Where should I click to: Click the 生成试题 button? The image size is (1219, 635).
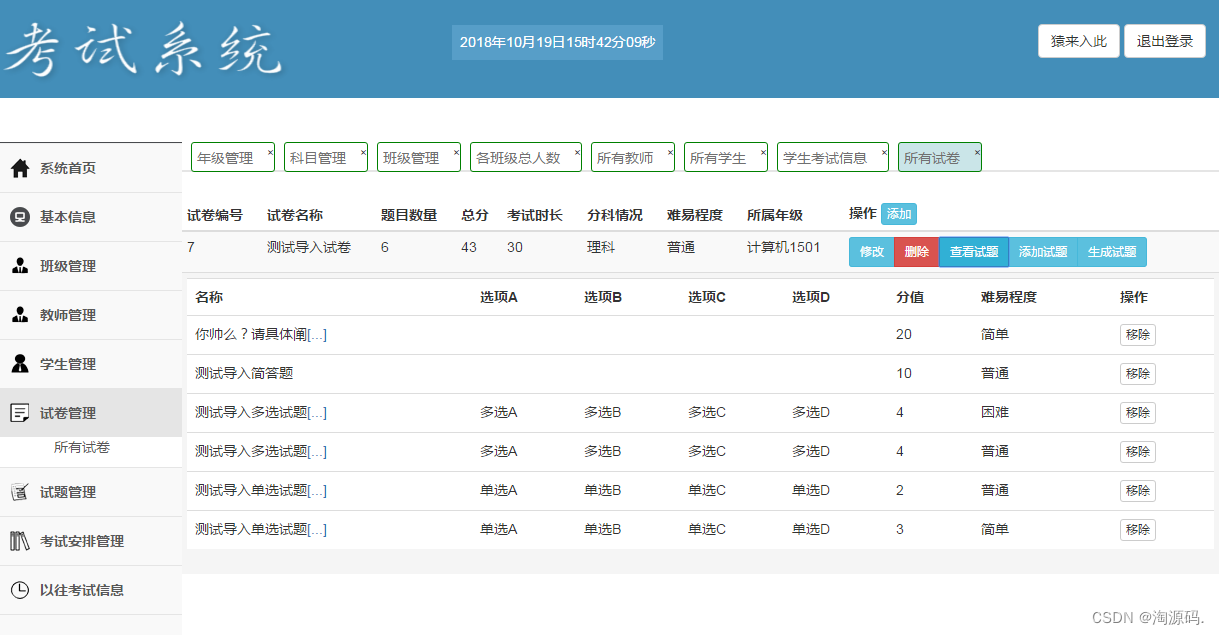(x=1112, y=252)
